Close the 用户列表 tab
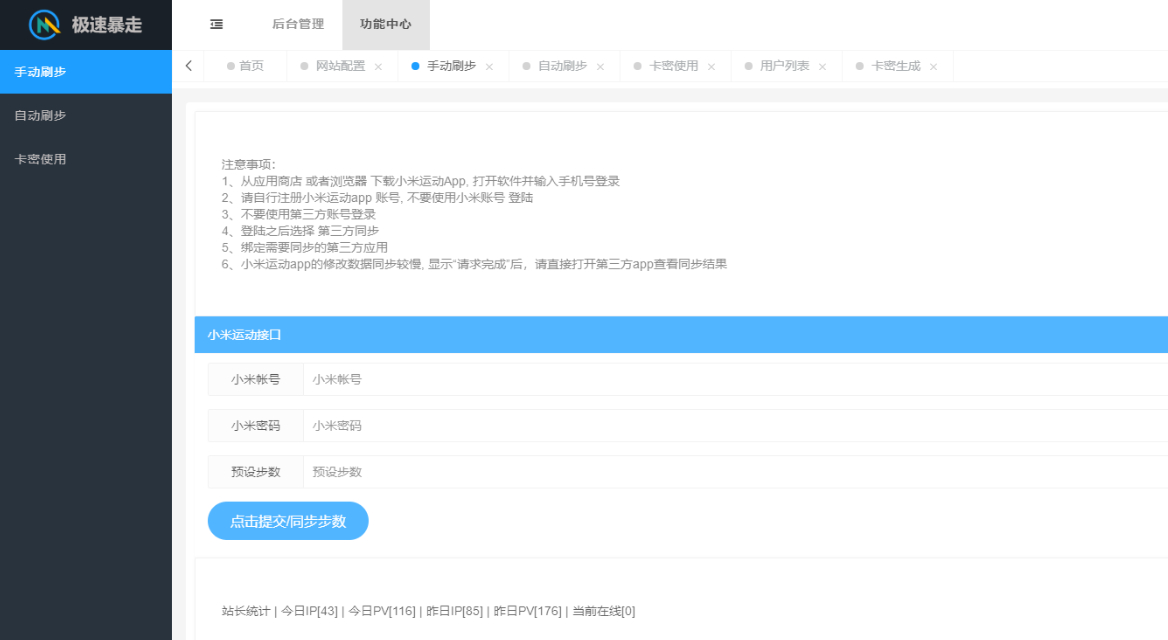This screenshot has height=640, width=1168. click(x=822, y=67)
